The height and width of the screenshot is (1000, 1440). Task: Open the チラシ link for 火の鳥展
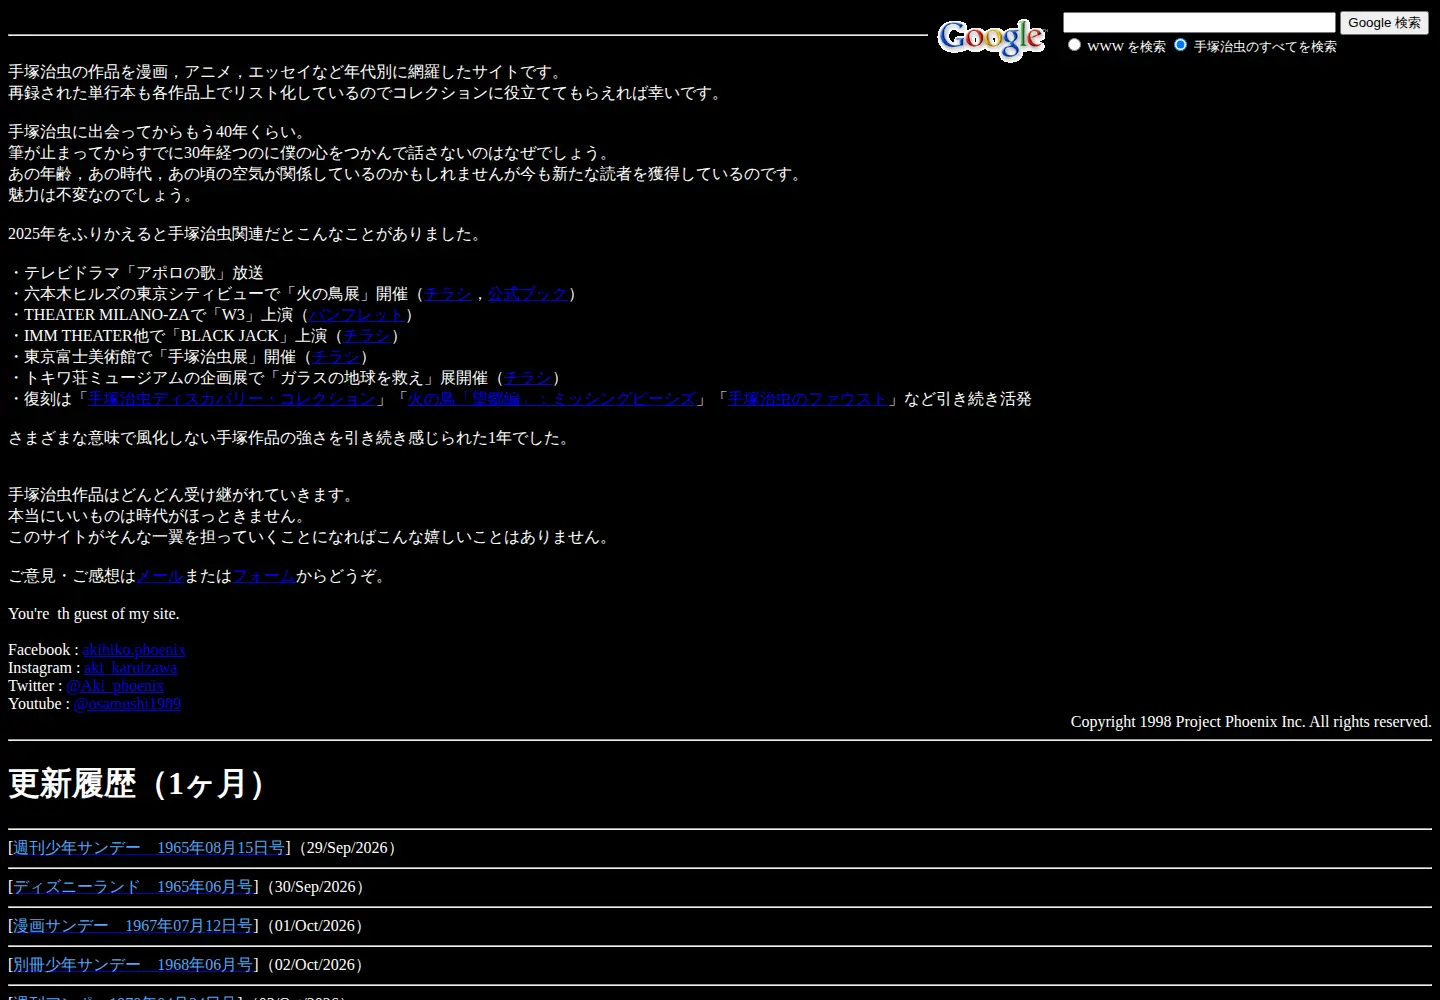tap(448, 294)
